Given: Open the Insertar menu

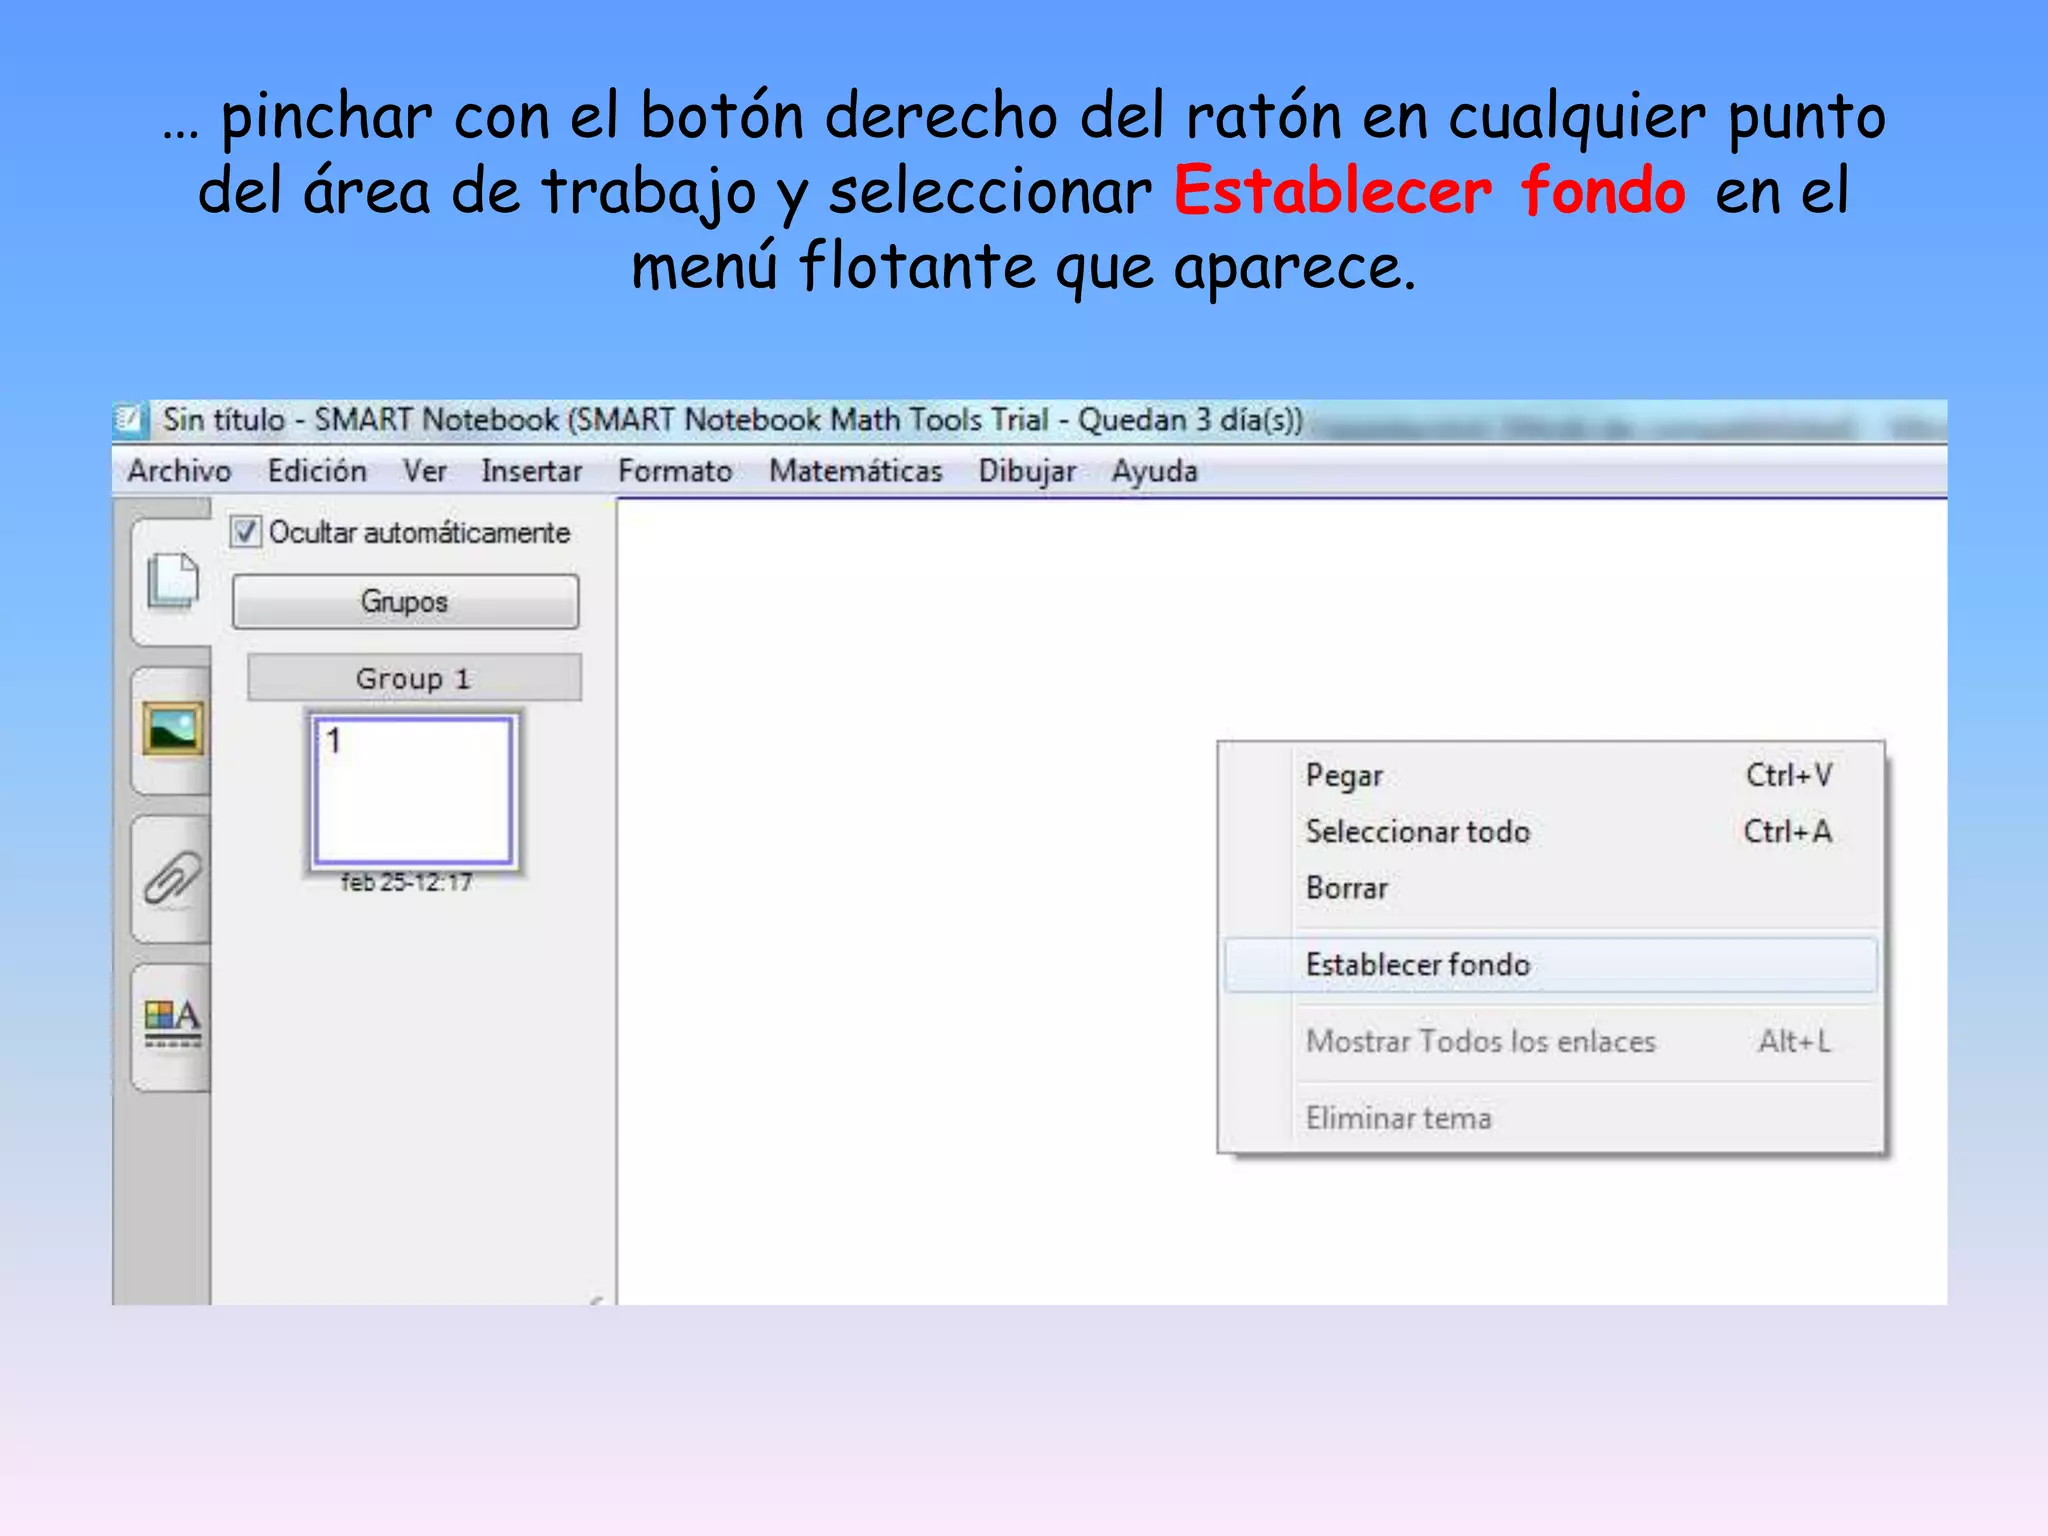Looking at the screenshot, I should pos(531,471).
